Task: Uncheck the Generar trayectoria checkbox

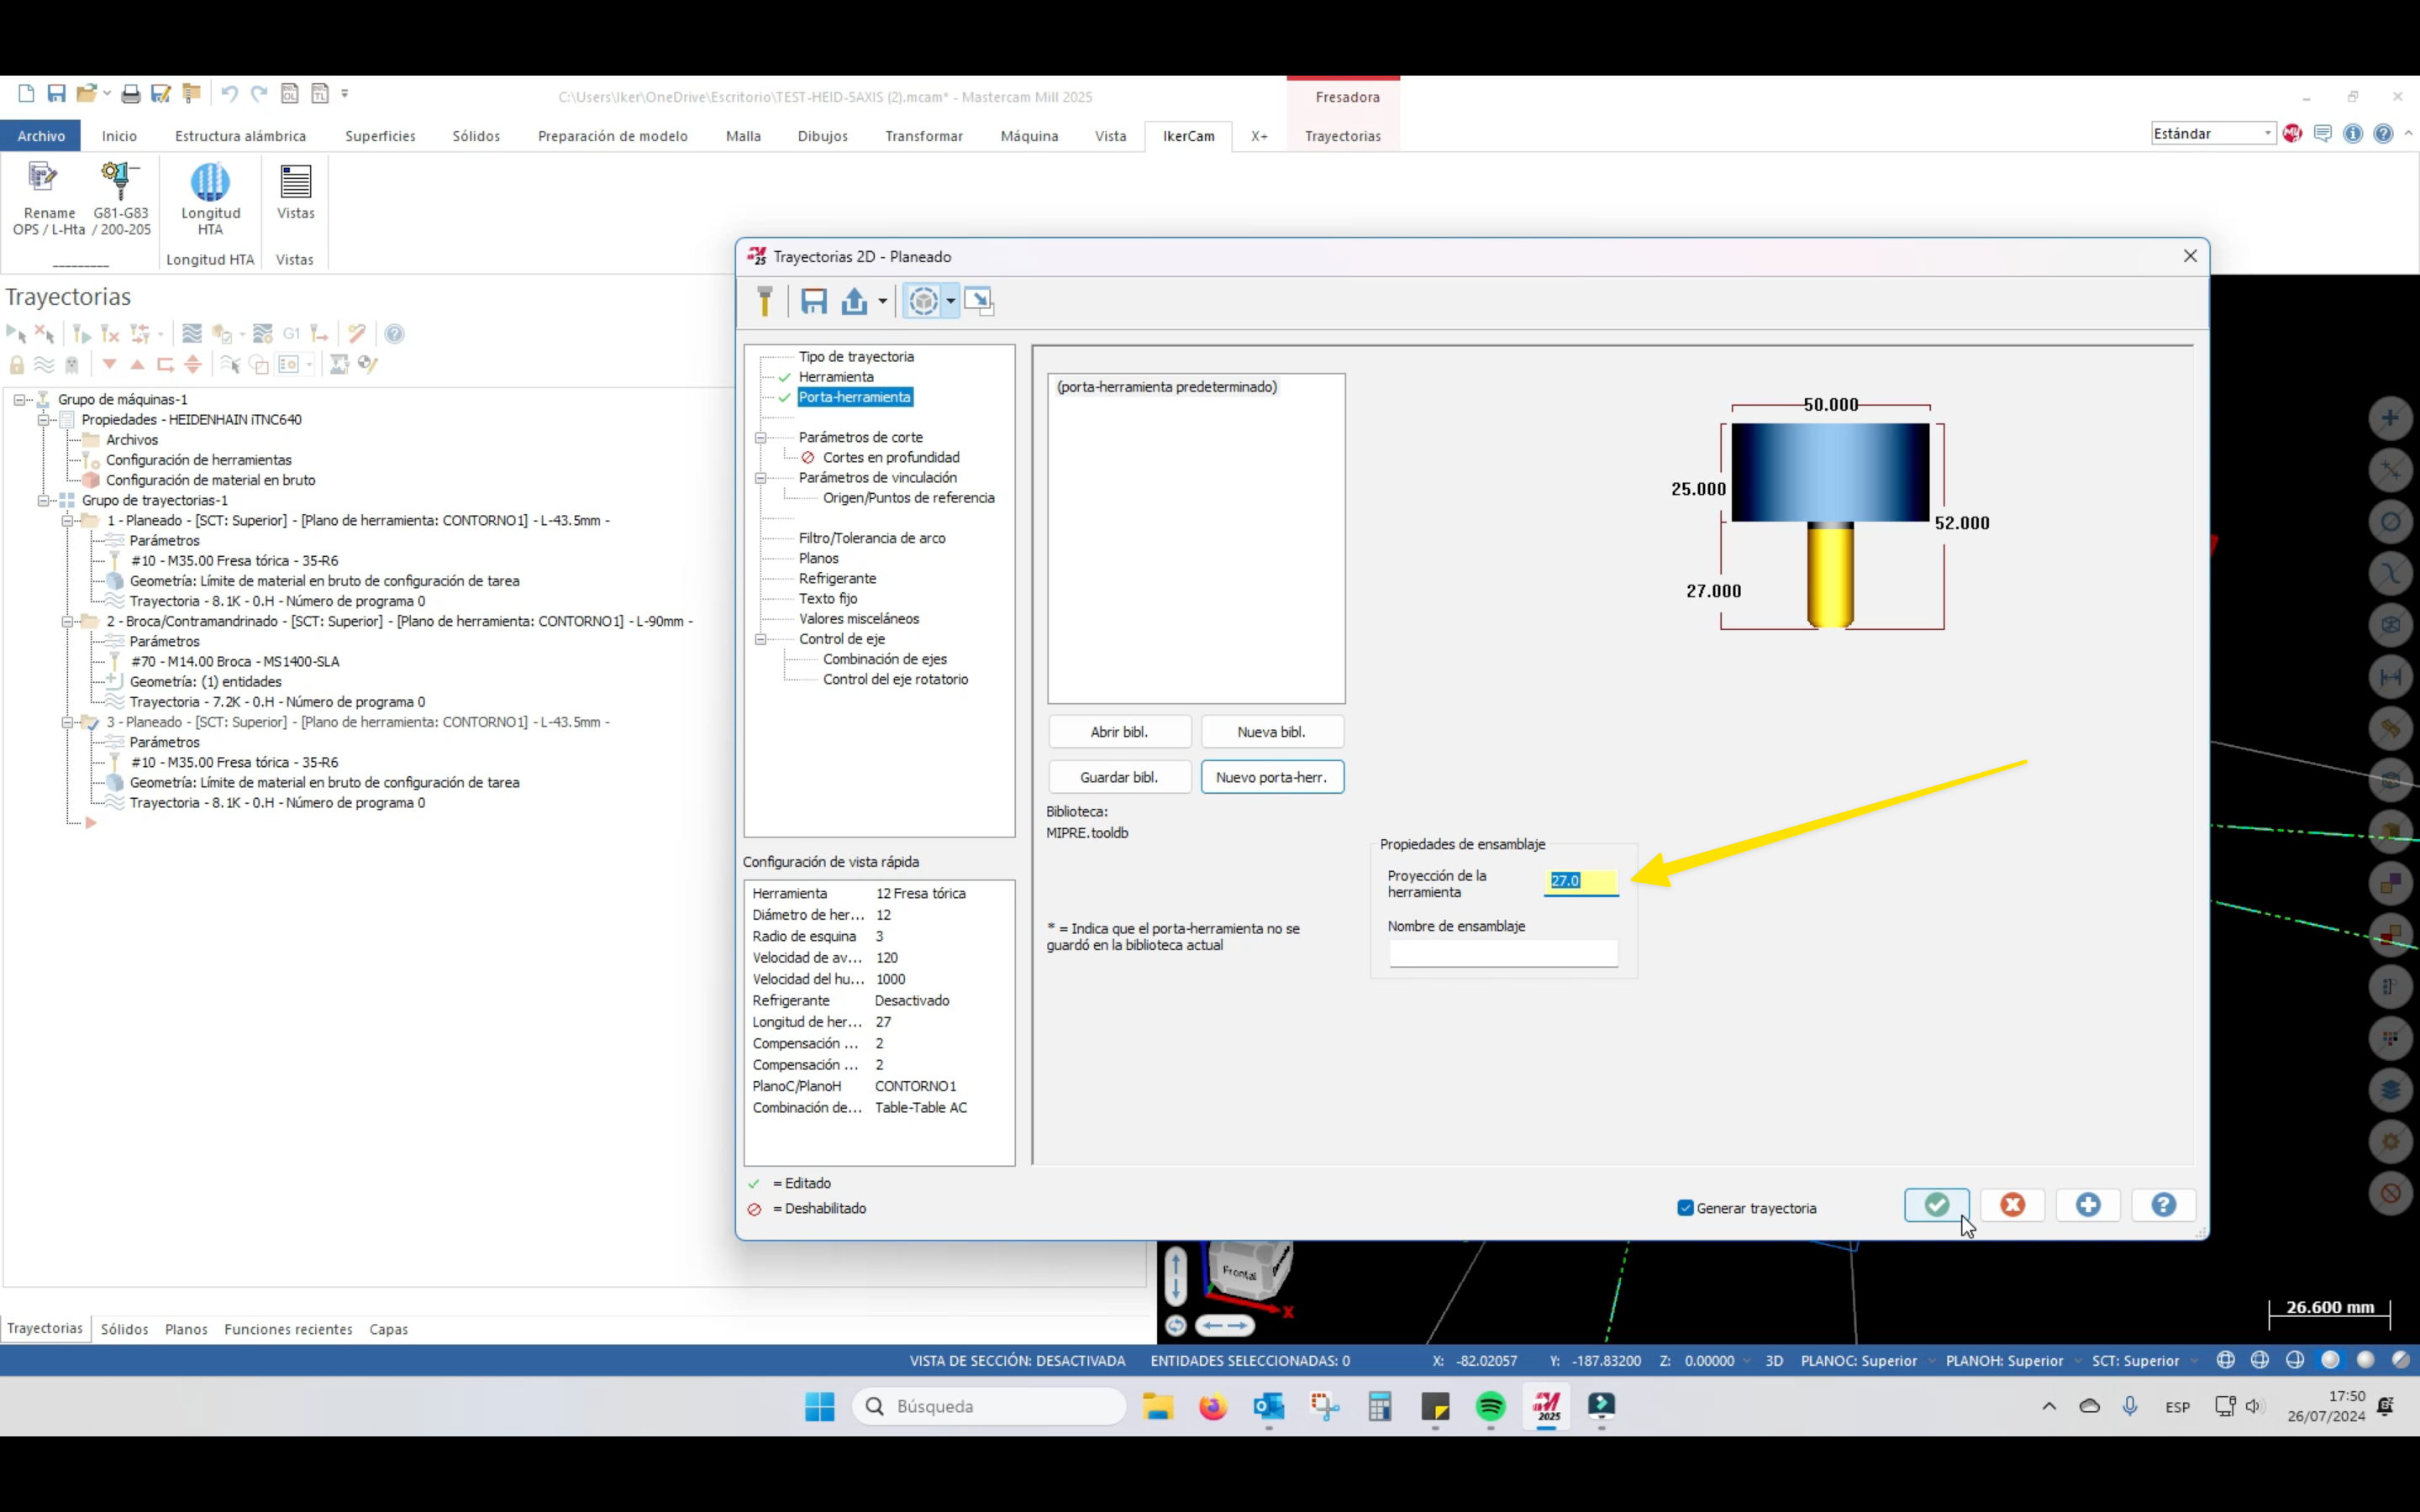Action: 1685,1207
